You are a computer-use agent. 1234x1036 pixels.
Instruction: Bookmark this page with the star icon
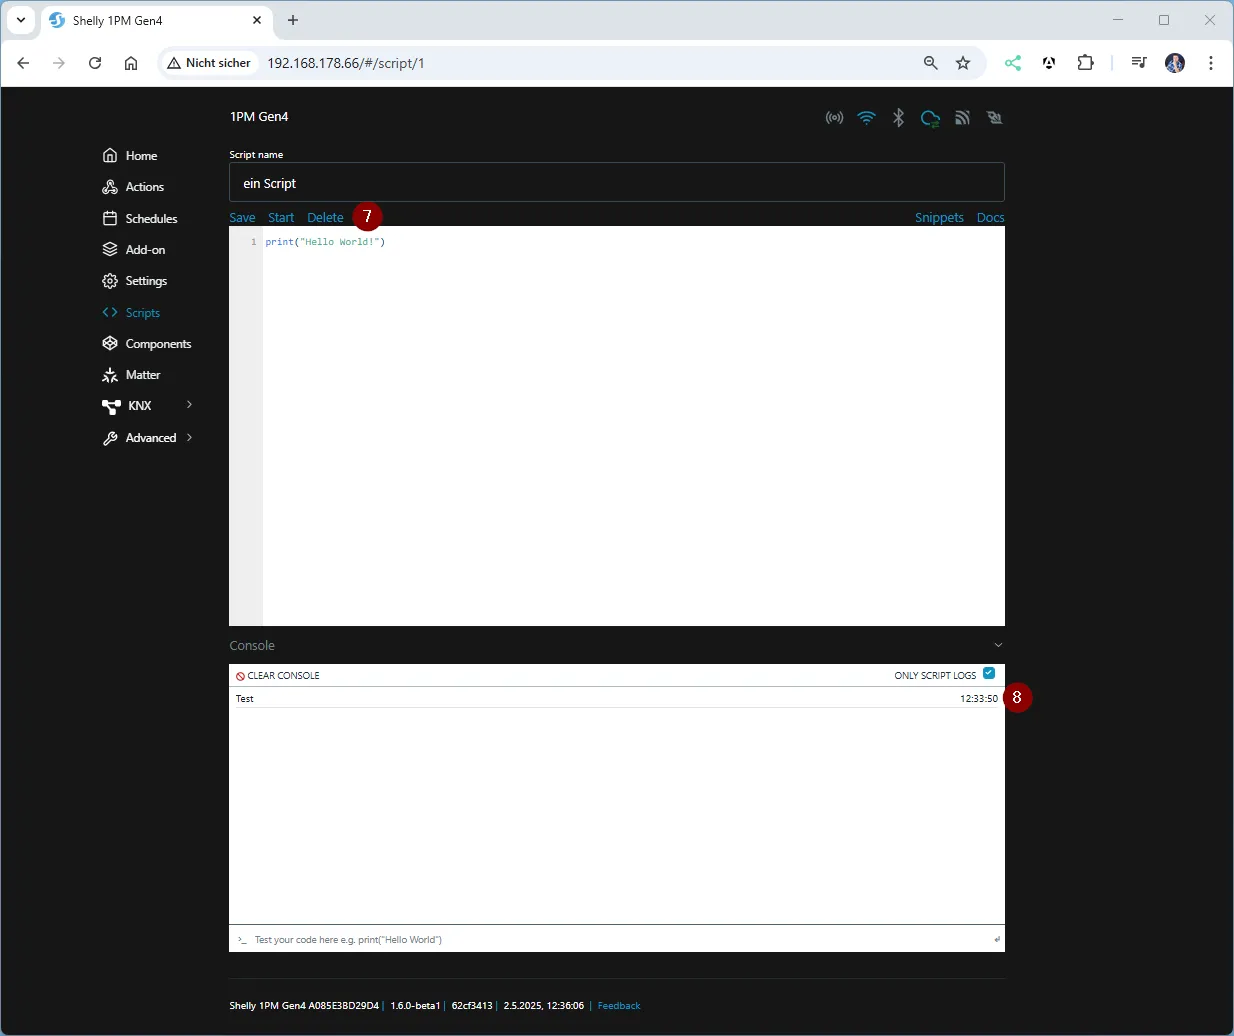[x=963, y=63]
